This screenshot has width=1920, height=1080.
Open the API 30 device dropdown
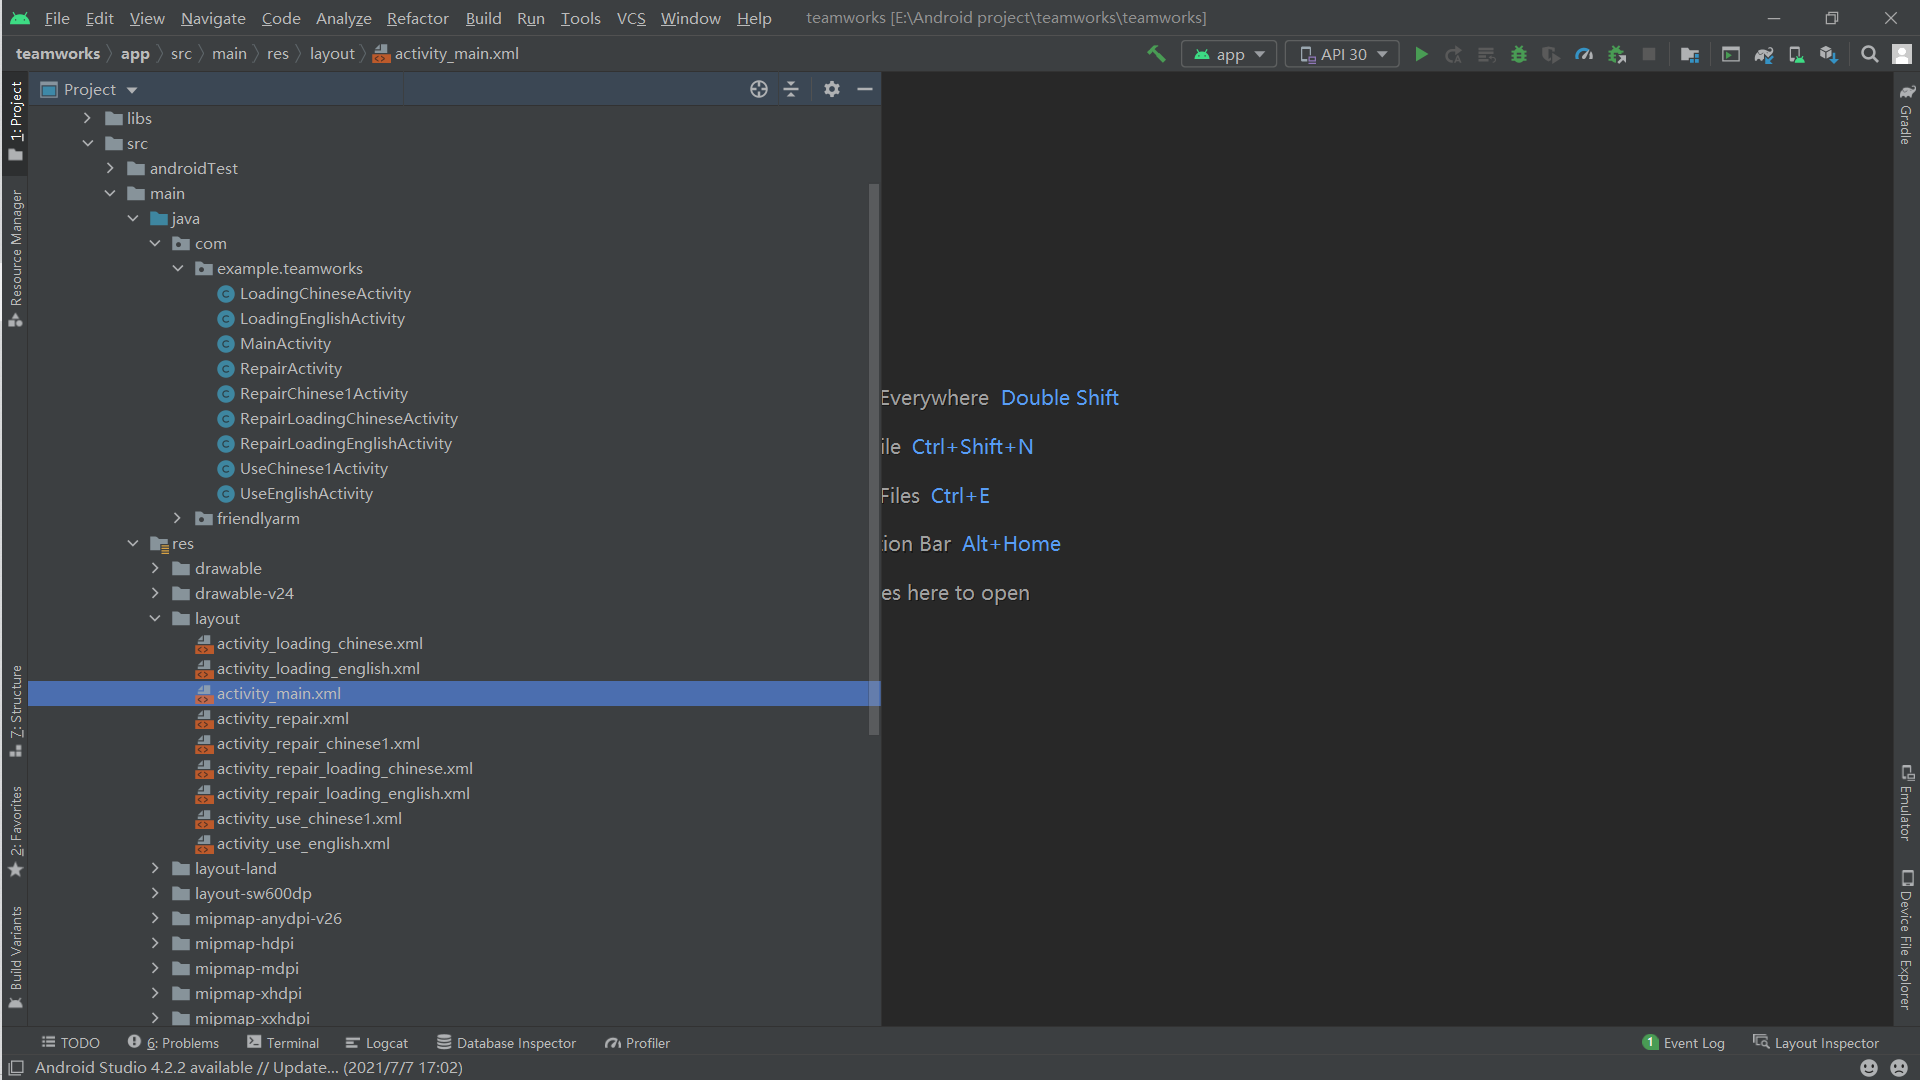click(x=1342, y=54)
